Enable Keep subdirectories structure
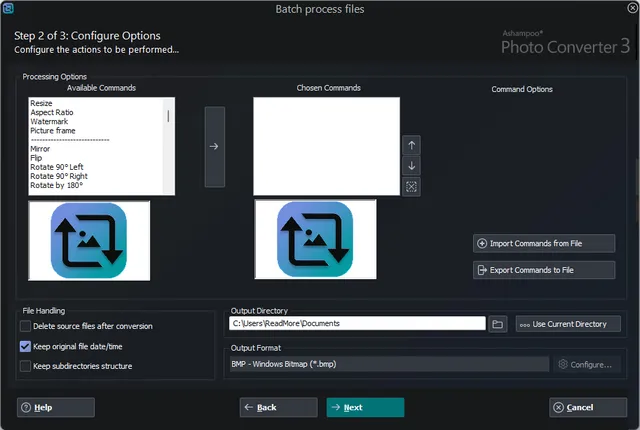The height and width of the screenshot is (430, 640). [25, 366]
